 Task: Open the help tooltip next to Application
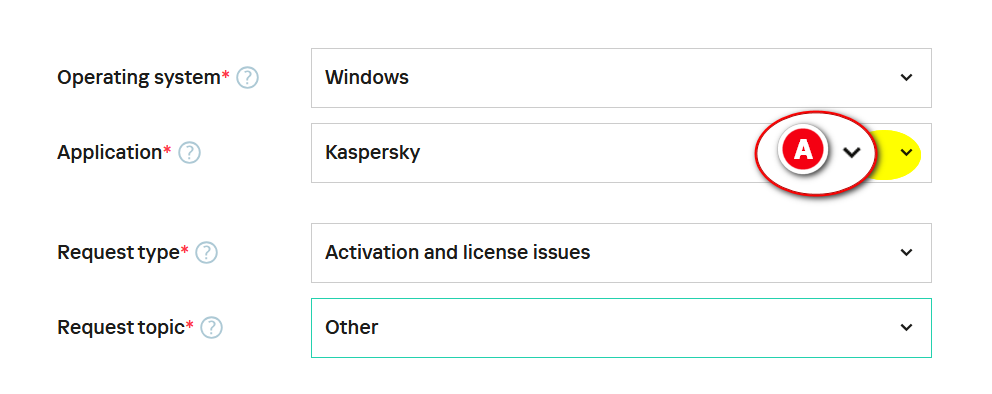pyautogui.click(x=189, y=153)
